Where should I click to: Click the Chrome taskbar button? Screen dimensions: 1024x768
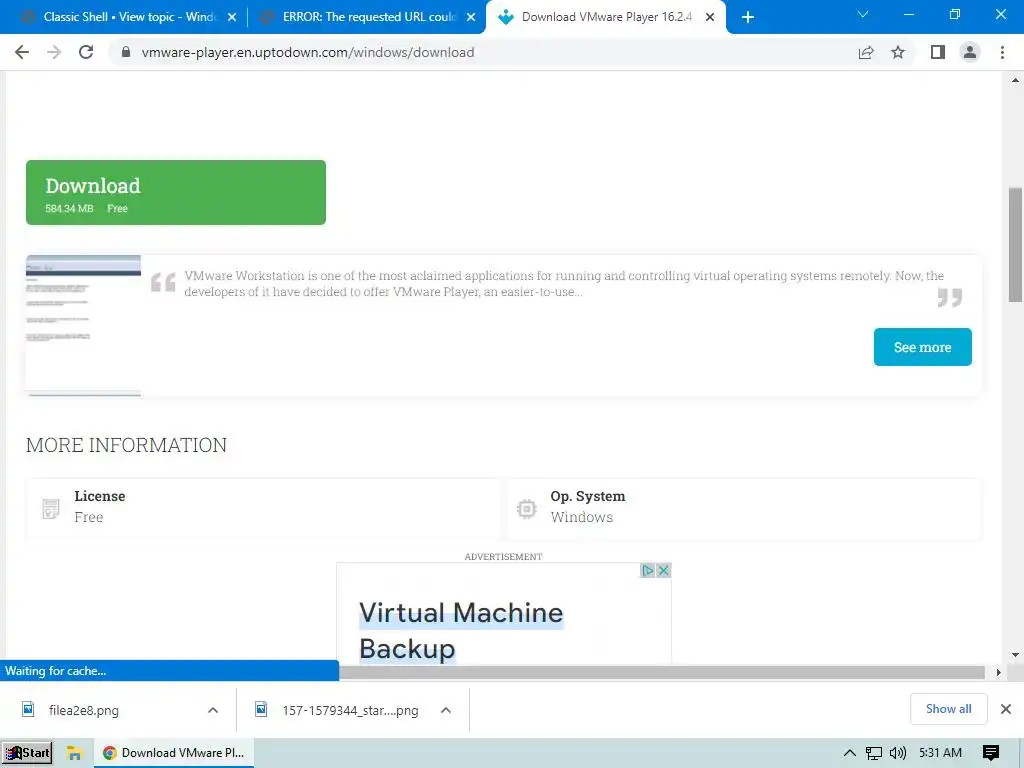coord(174,753)
